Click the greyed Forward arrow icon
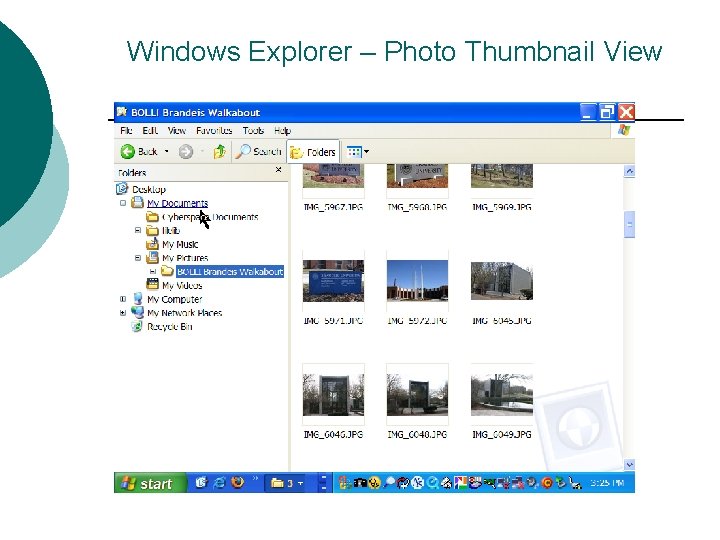The height and width of the screenshot is (540, 720). [x=186, y=152]
